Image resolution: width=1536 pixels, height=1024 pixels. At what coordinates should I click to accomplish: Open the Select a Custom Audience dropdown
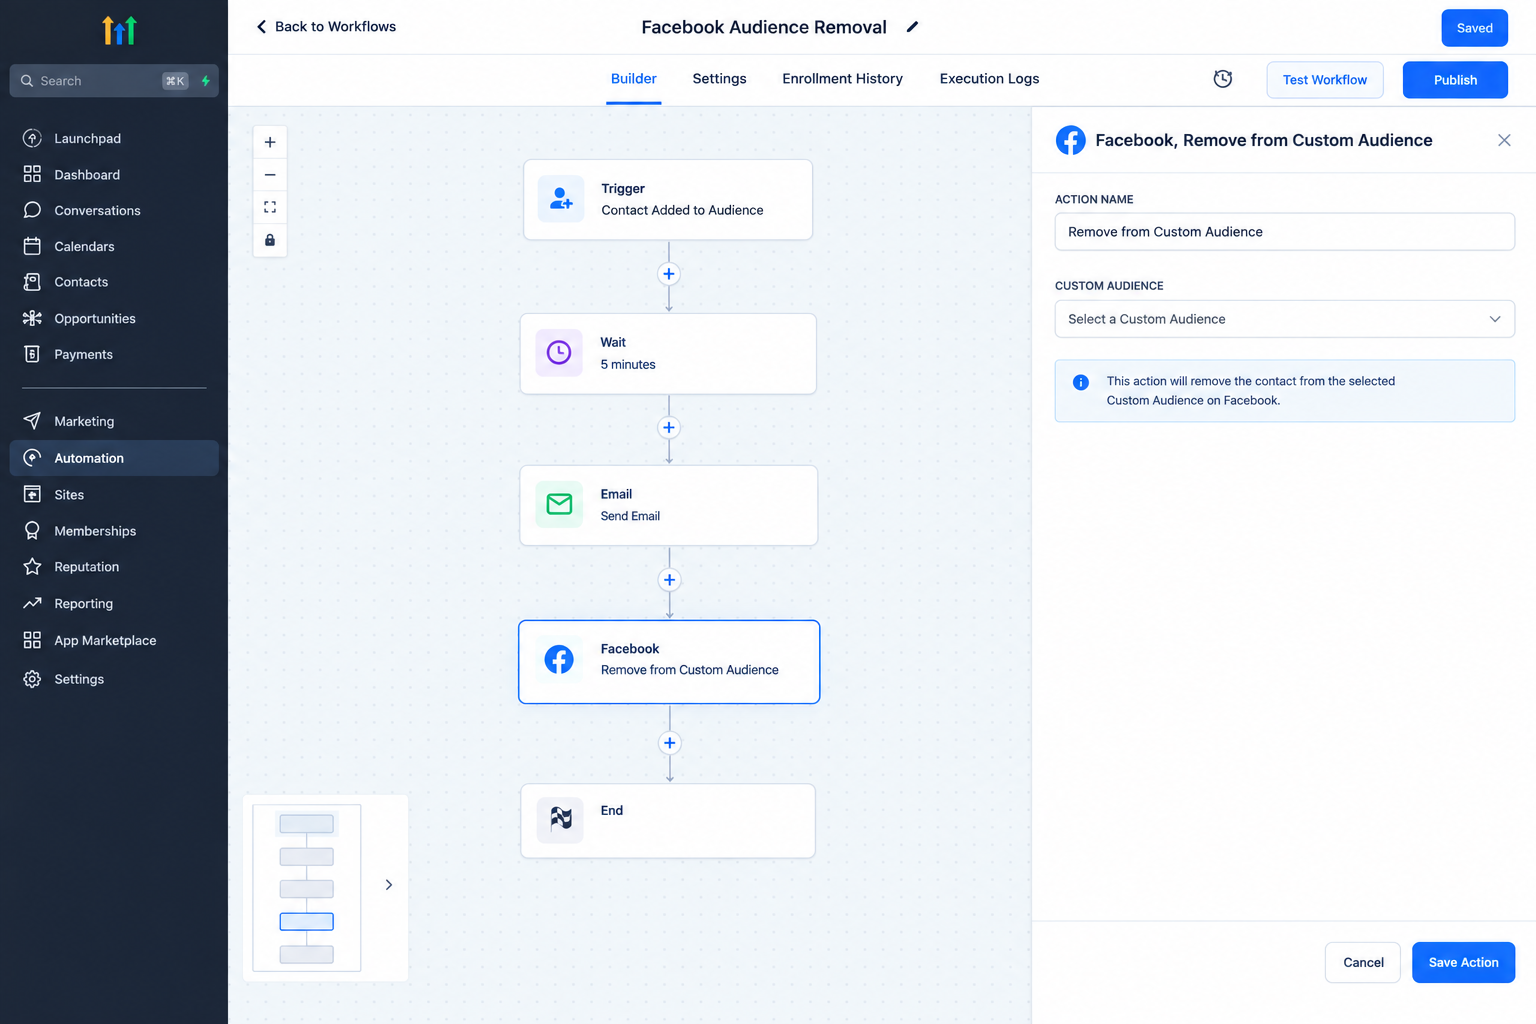[x=1285, y=319]
